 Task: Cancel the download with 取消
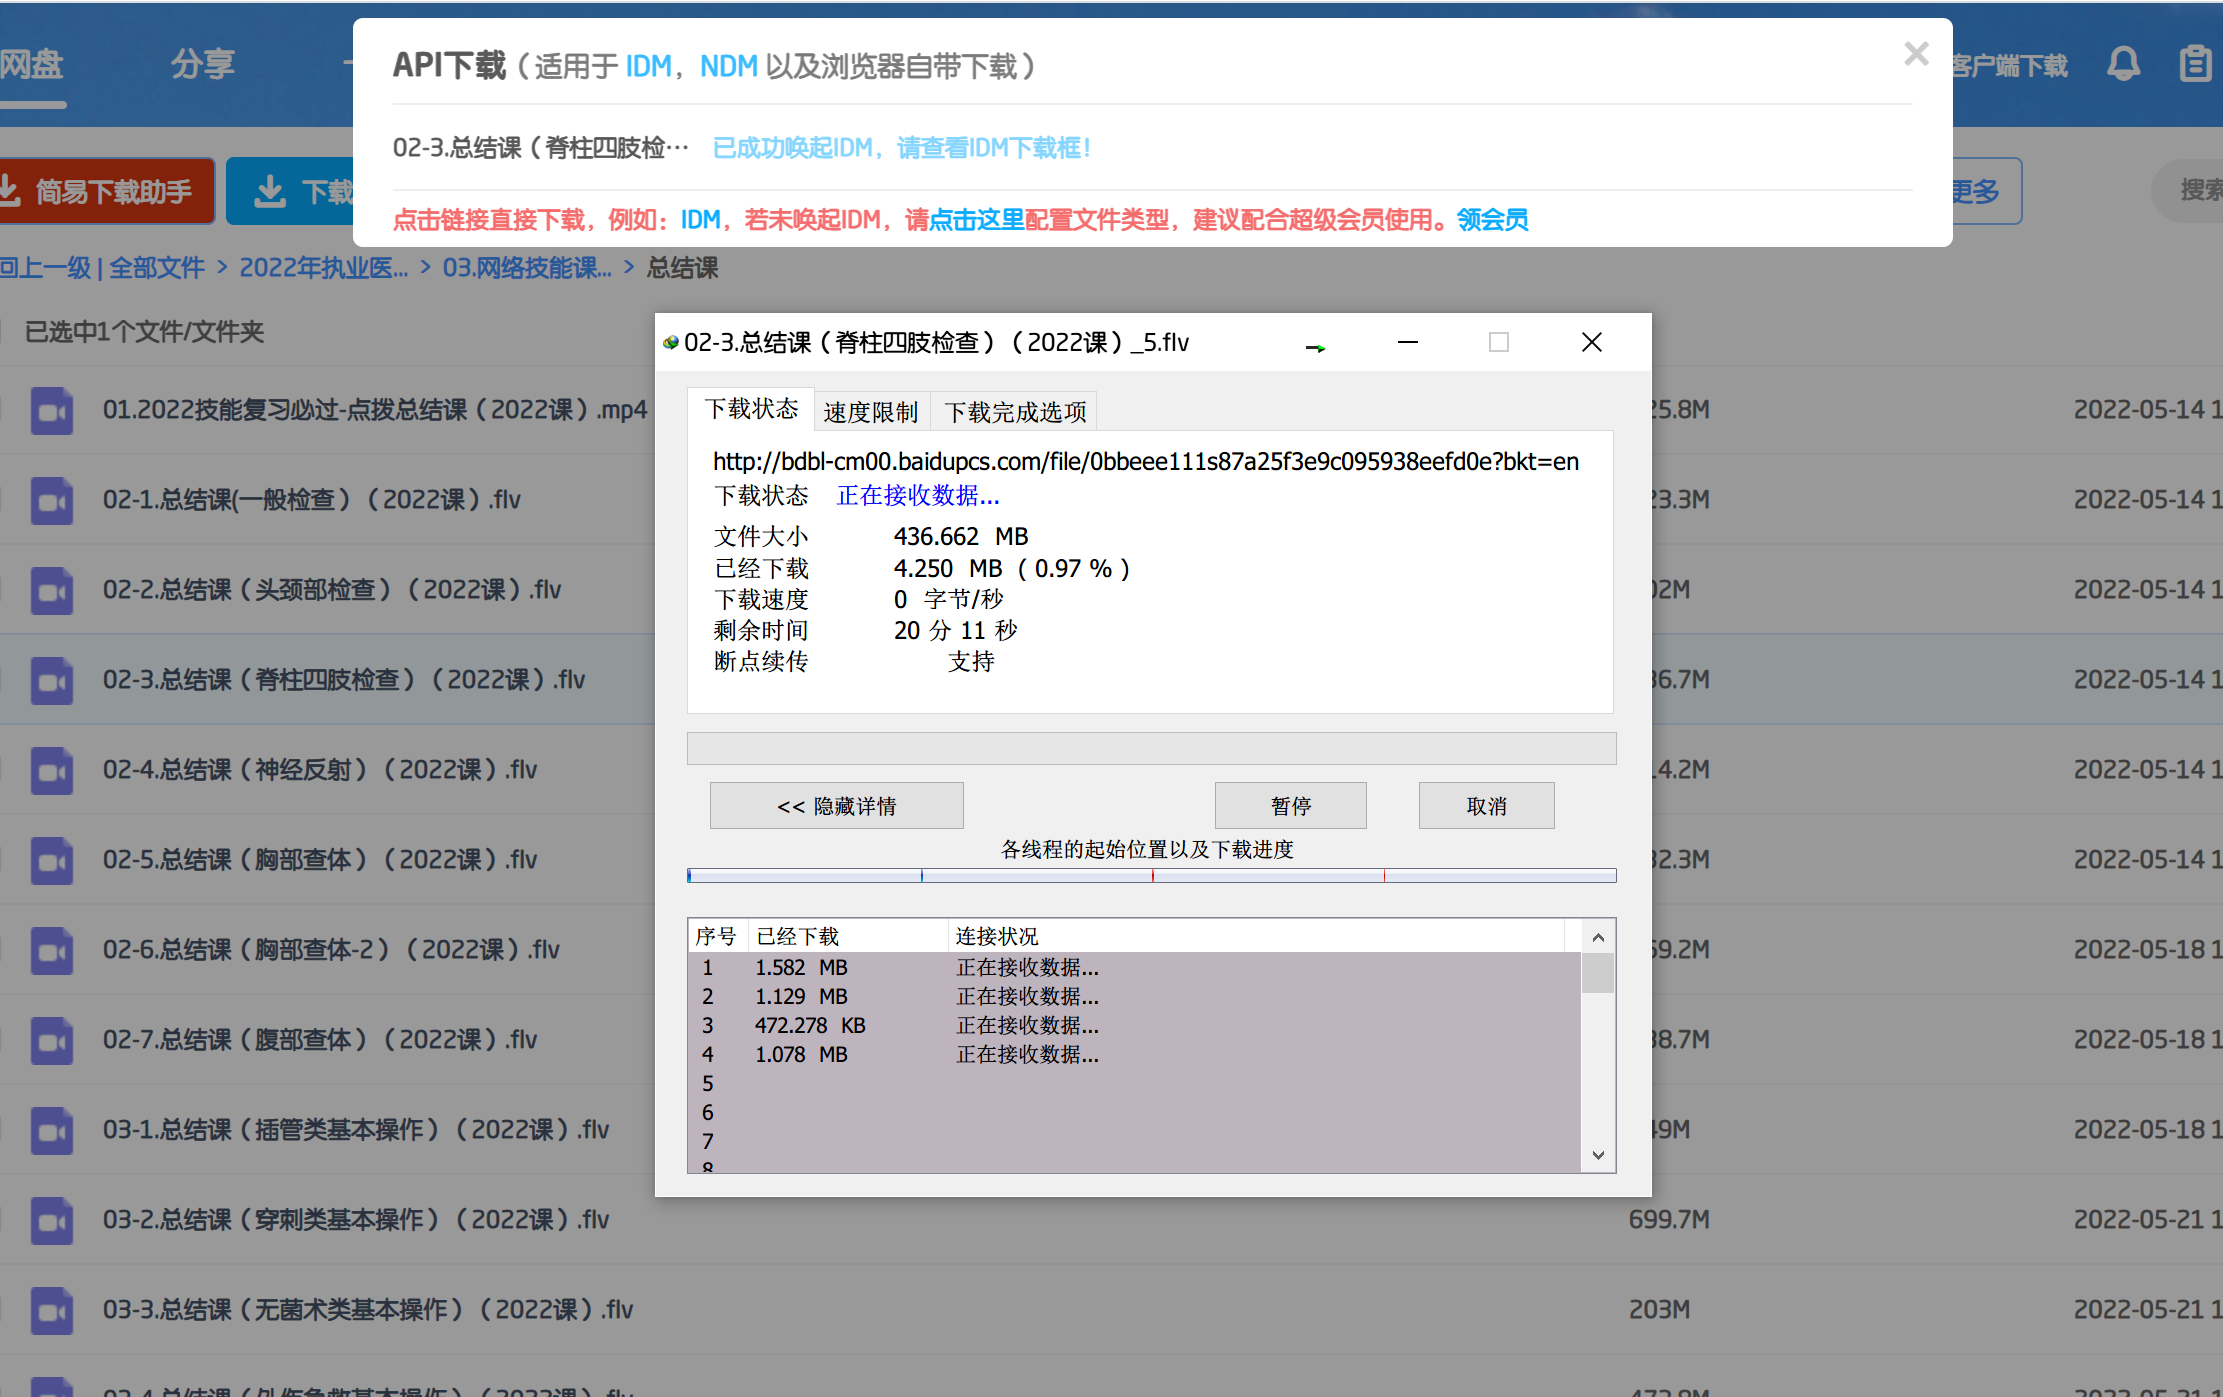(x=1486, y=806)
